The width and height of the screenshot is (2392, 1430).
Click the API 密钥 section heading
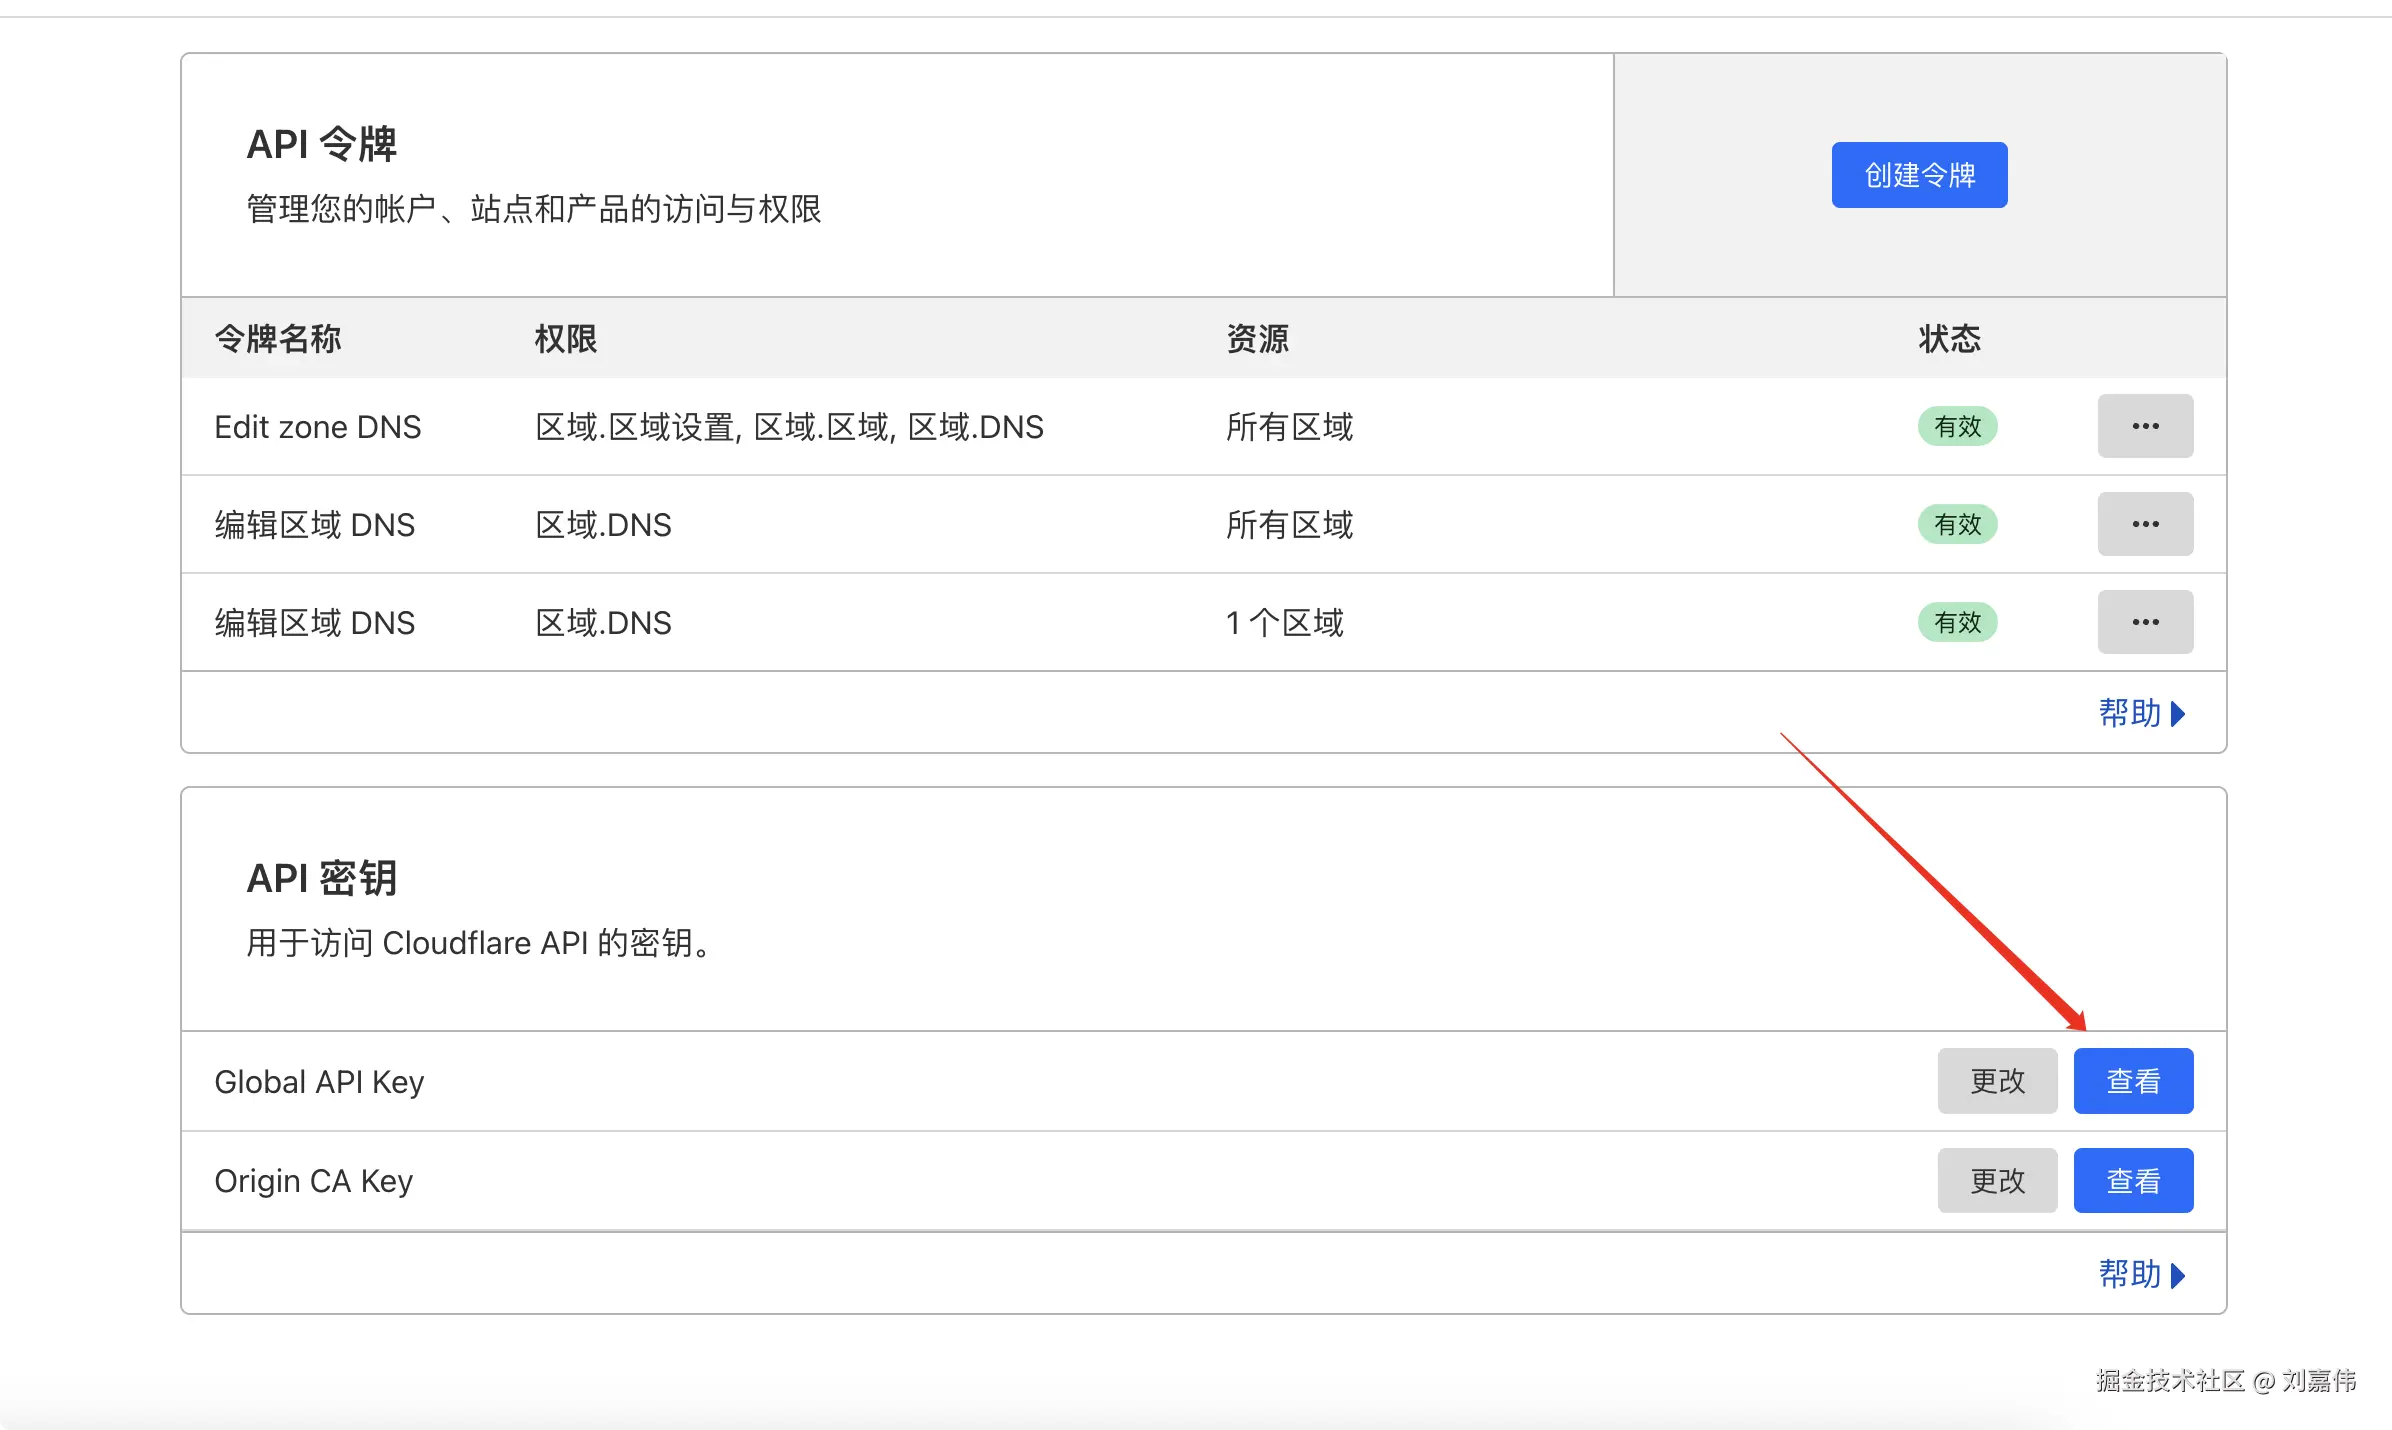click(321, 878)
